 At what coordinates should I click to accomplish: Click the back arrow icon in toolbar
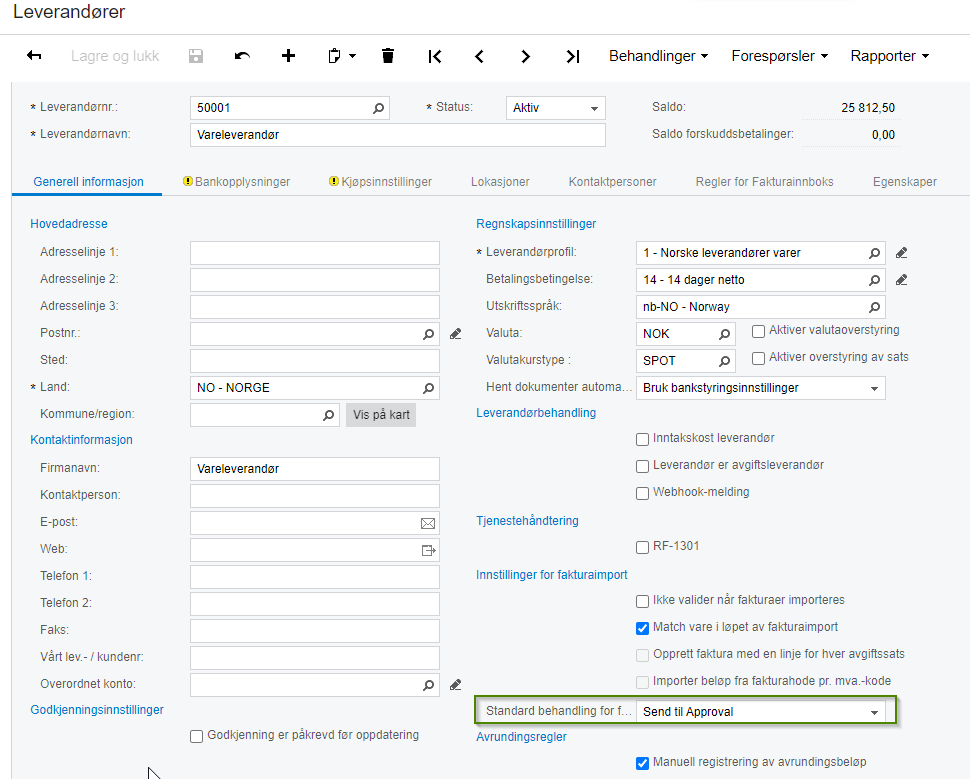[34, 56]
